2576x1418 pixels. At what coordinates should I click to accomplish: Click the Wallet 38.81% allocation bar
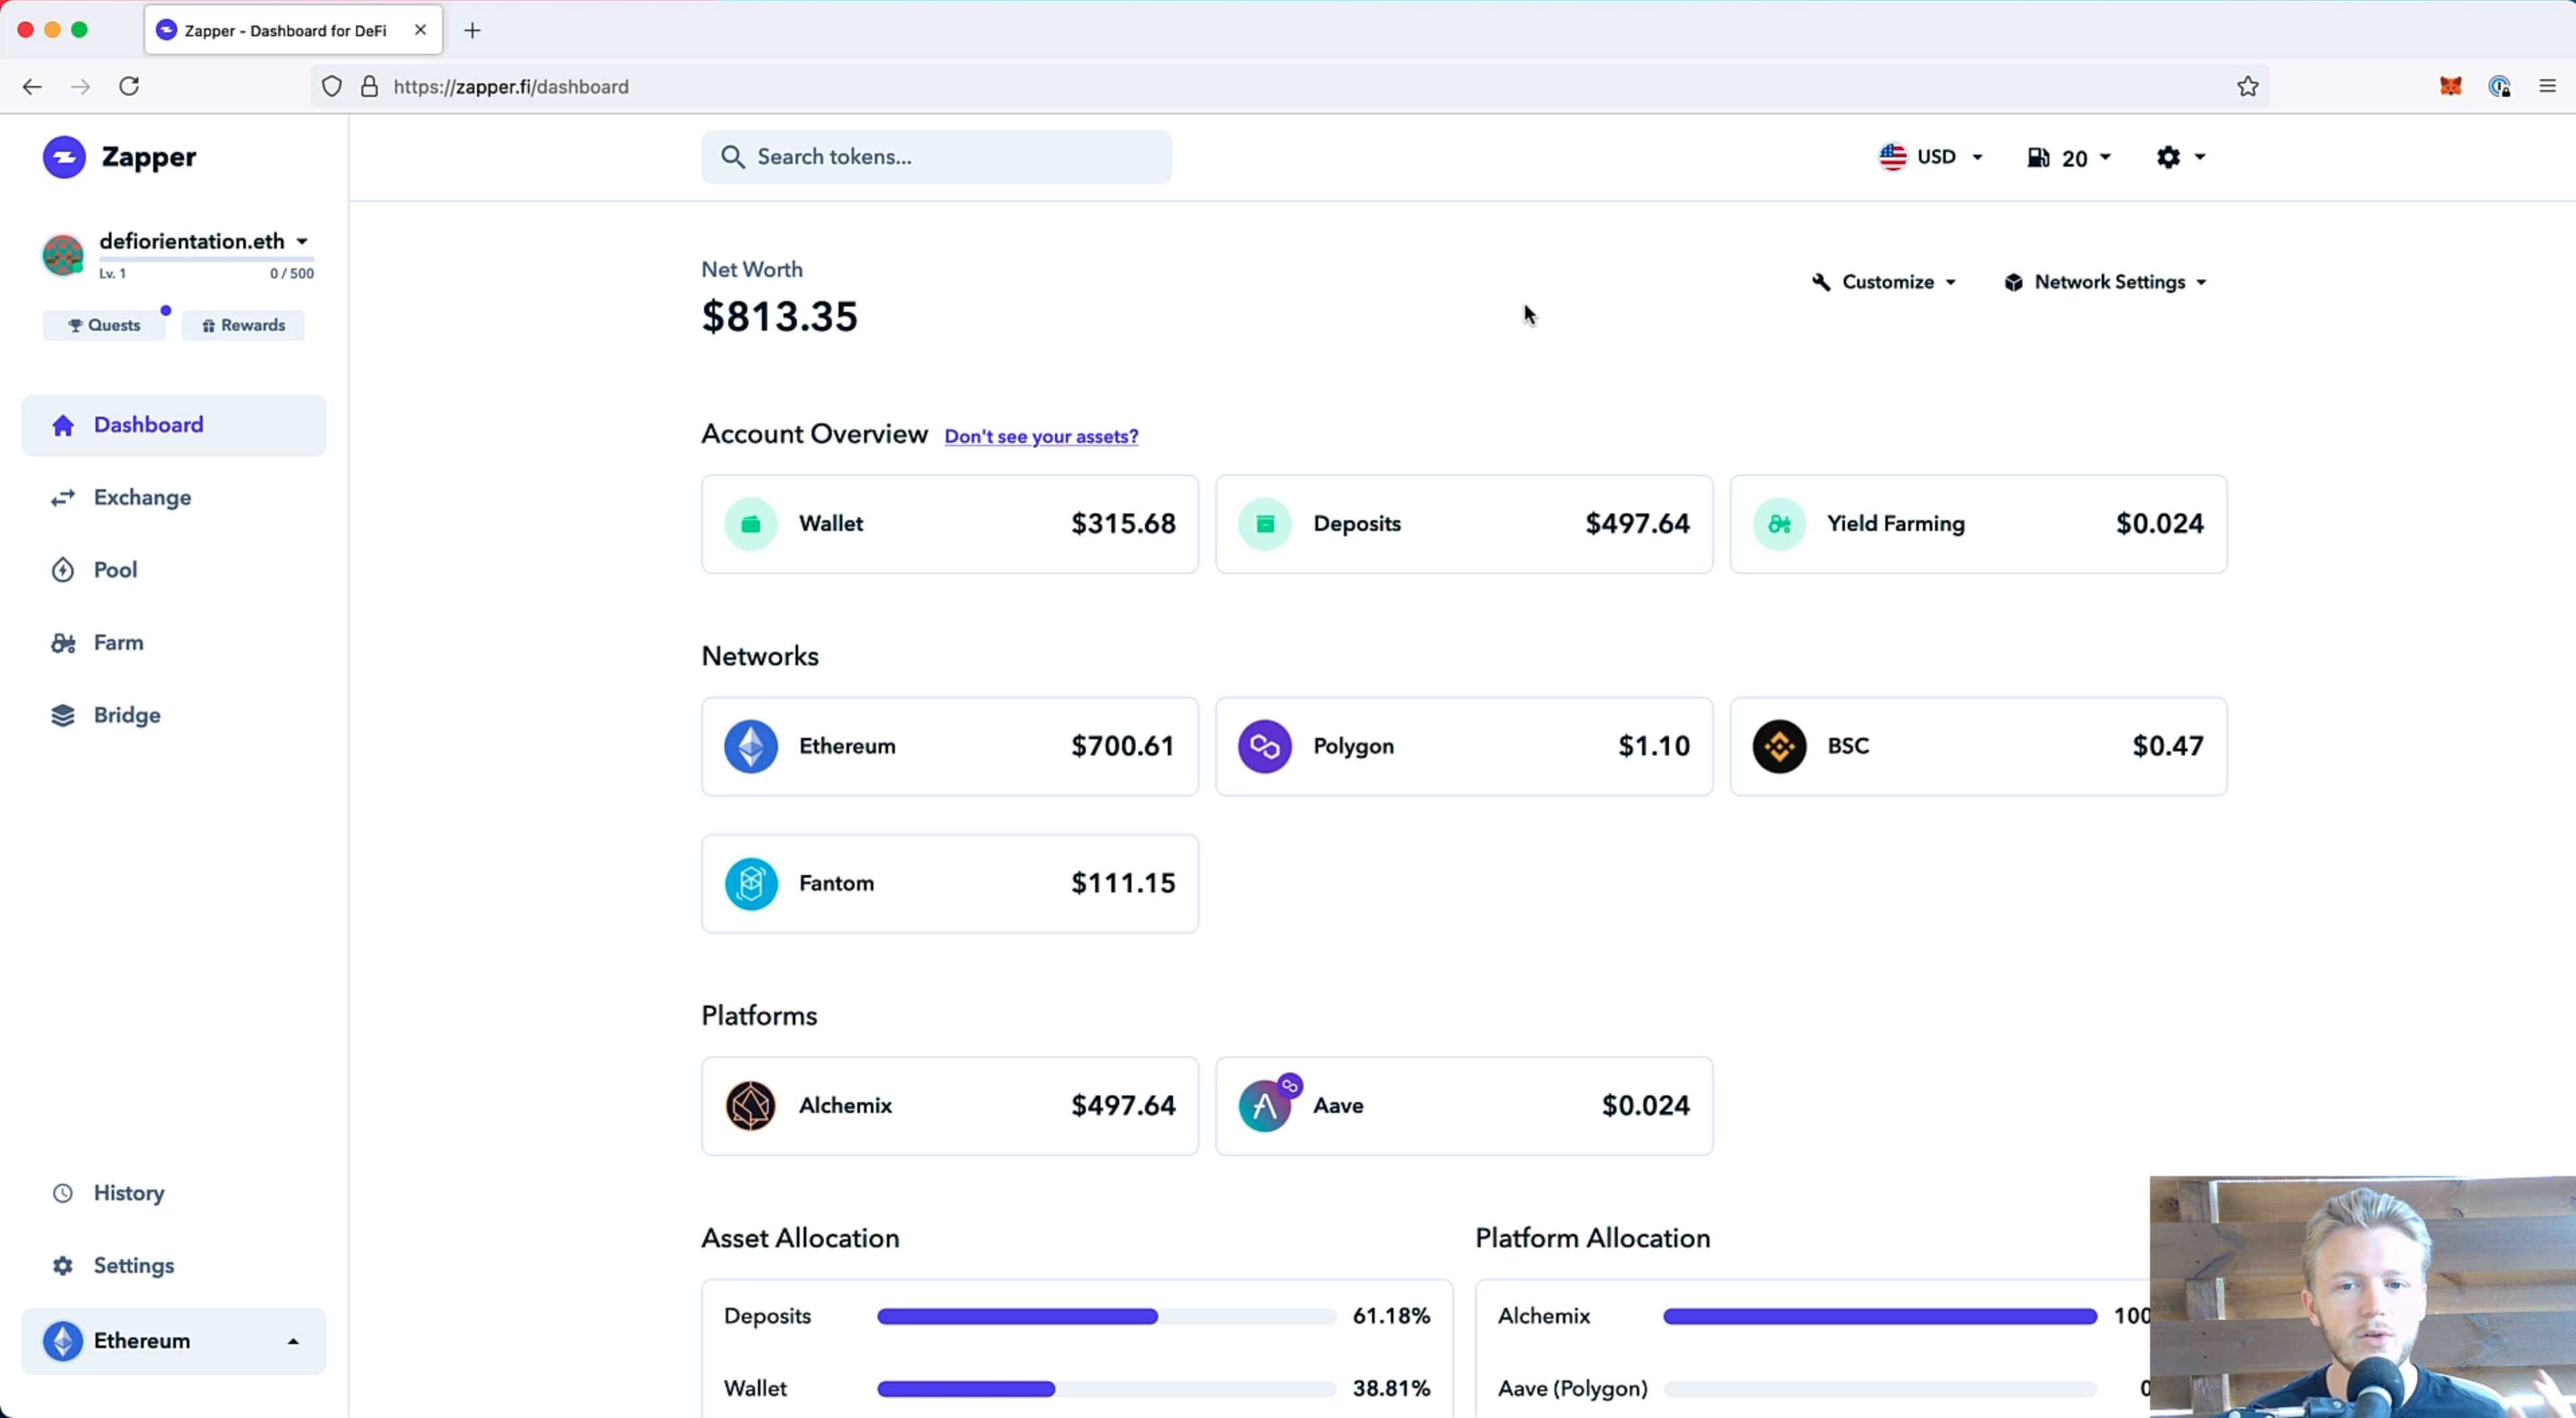coord(1106,1389)
